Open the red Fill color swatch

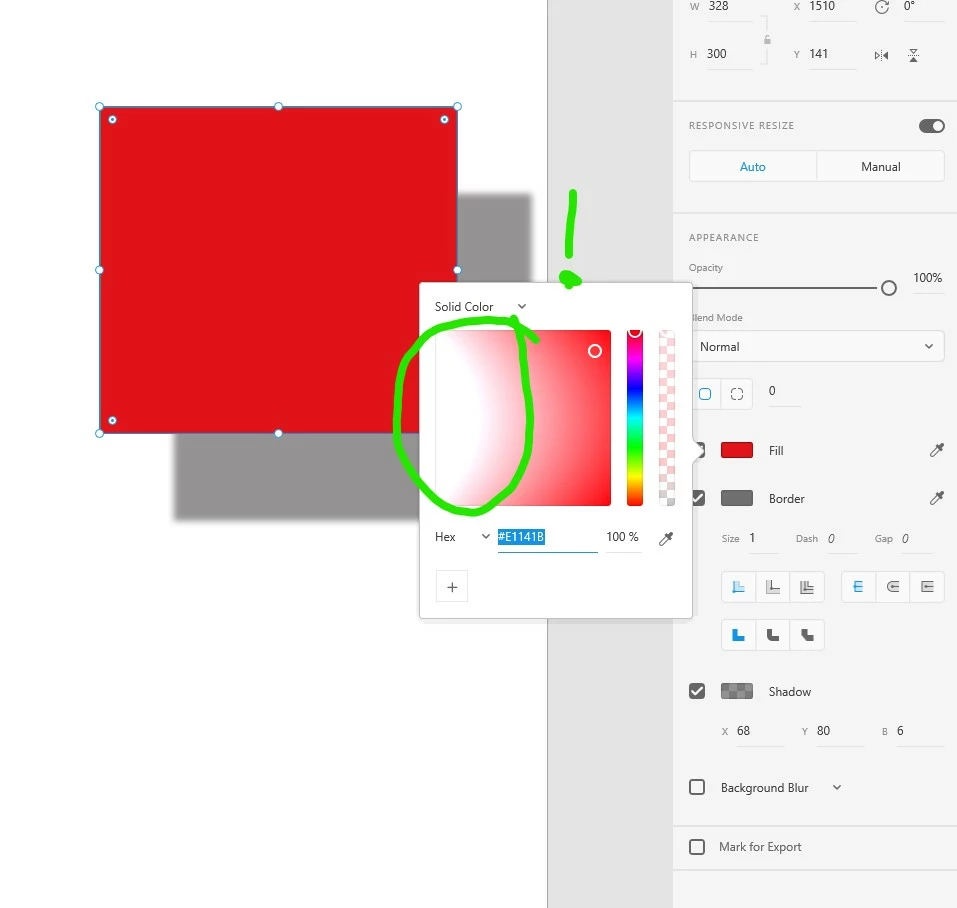pyautogui.click(x=737, y=450)
